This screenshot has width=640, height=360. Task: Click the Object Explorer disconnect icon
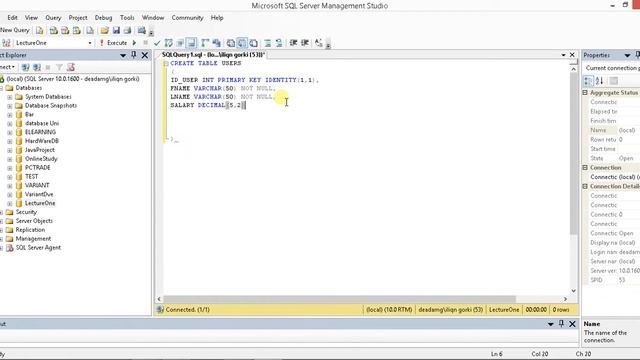[x=37, y=67]
